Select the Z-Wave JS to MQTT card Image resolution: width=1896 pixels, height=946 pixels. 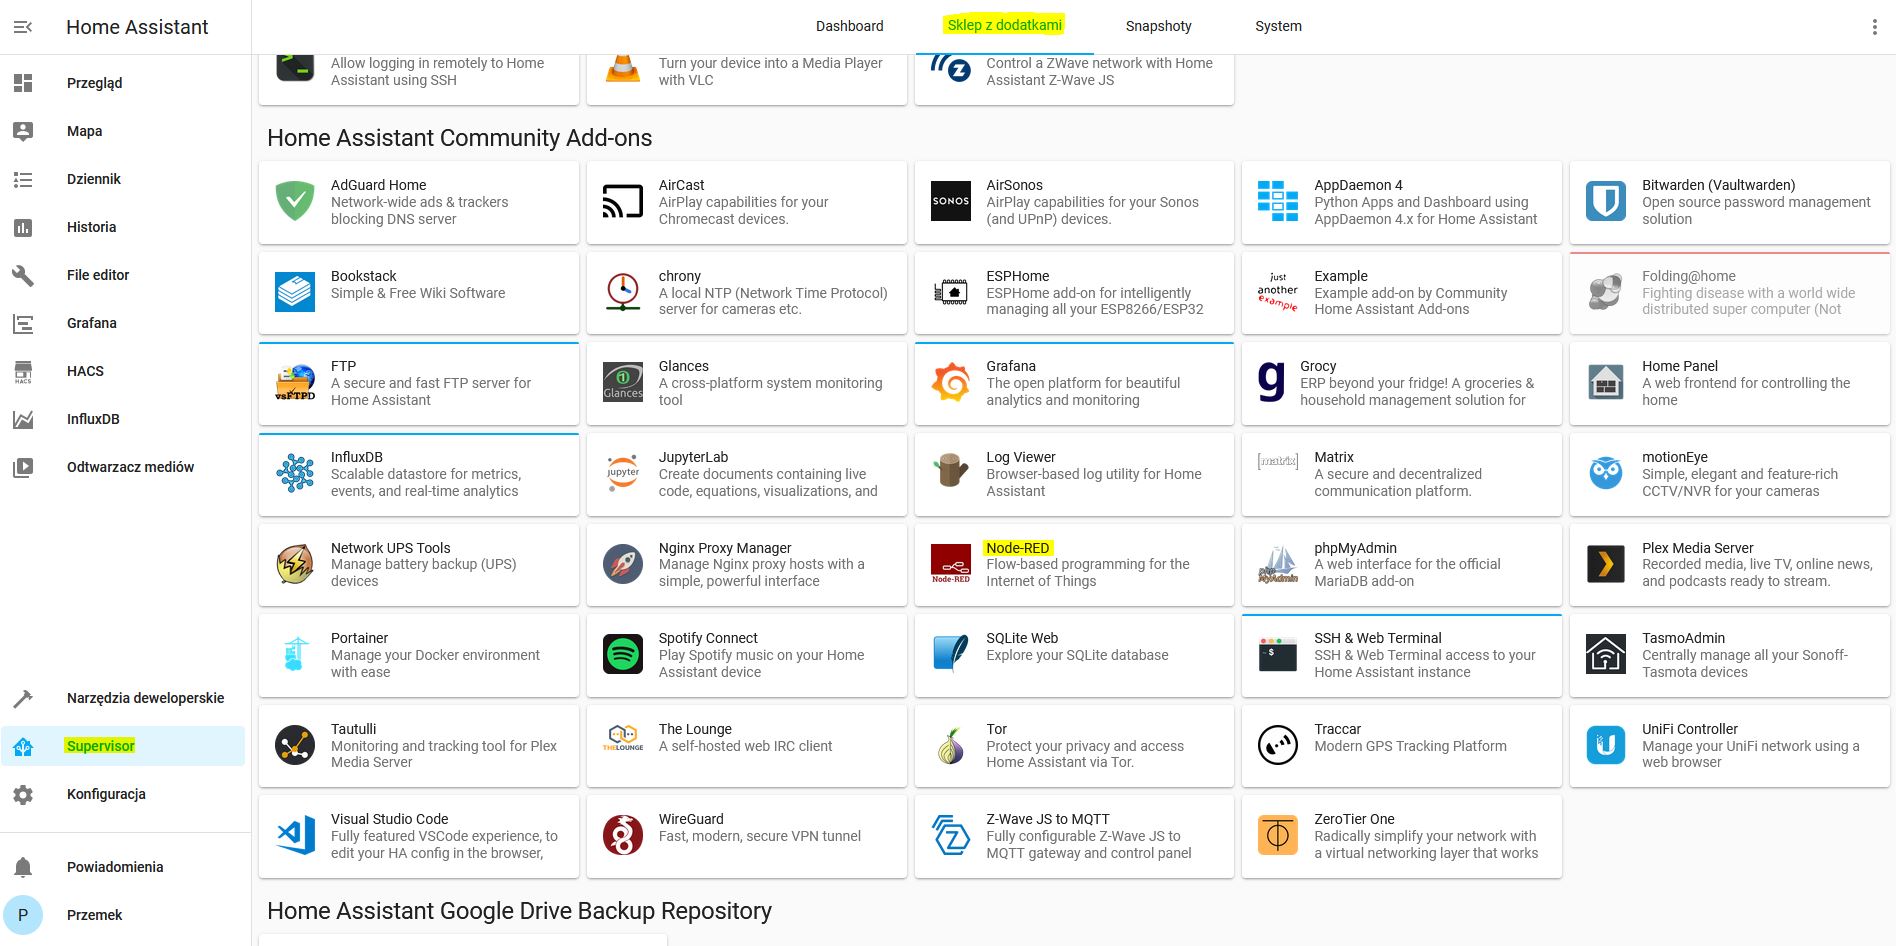1073,836
